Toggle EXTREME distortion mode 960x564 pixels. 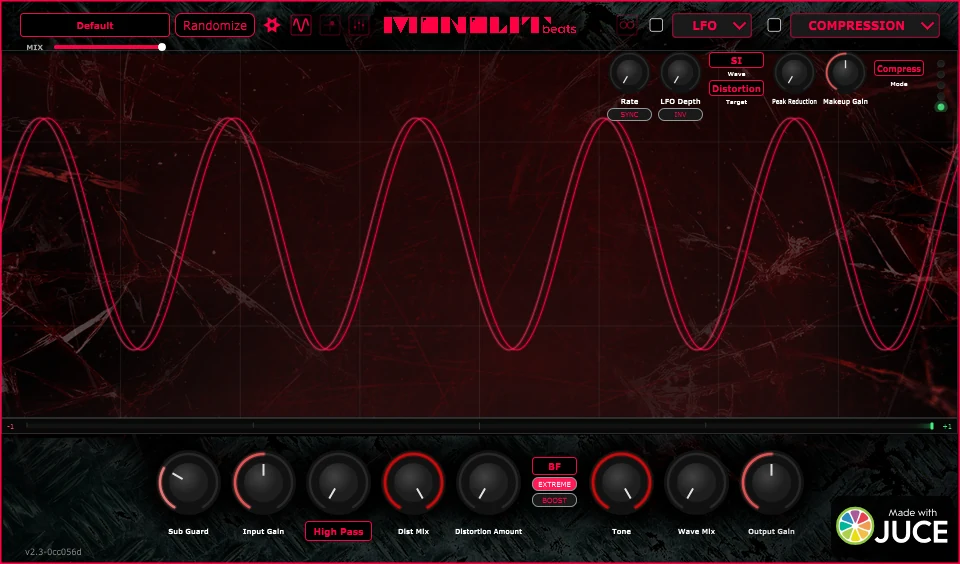tap(554, 484)
